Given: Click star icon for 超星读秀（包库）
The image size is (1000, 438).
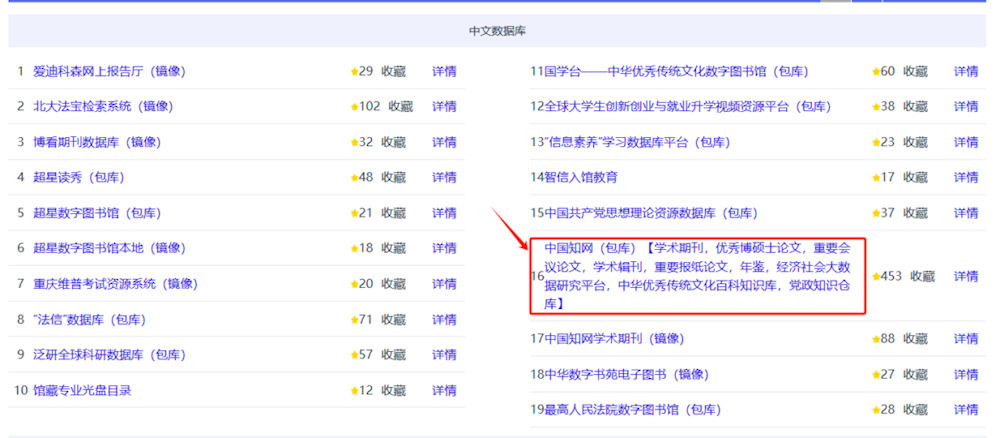Looking at the screenshot, I should (x=354, y=178).
